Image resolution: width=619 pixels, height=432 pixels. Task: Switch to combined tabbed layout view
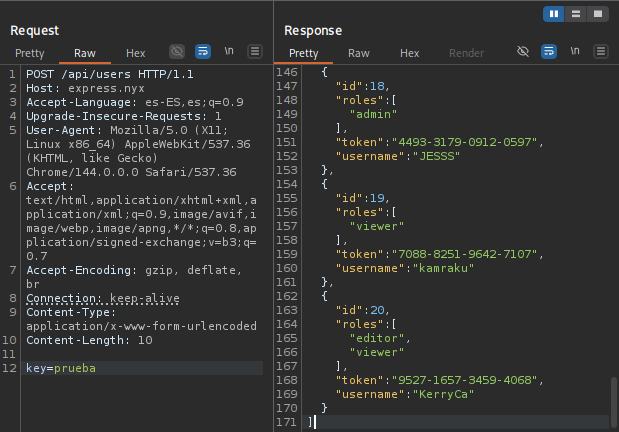597,13
